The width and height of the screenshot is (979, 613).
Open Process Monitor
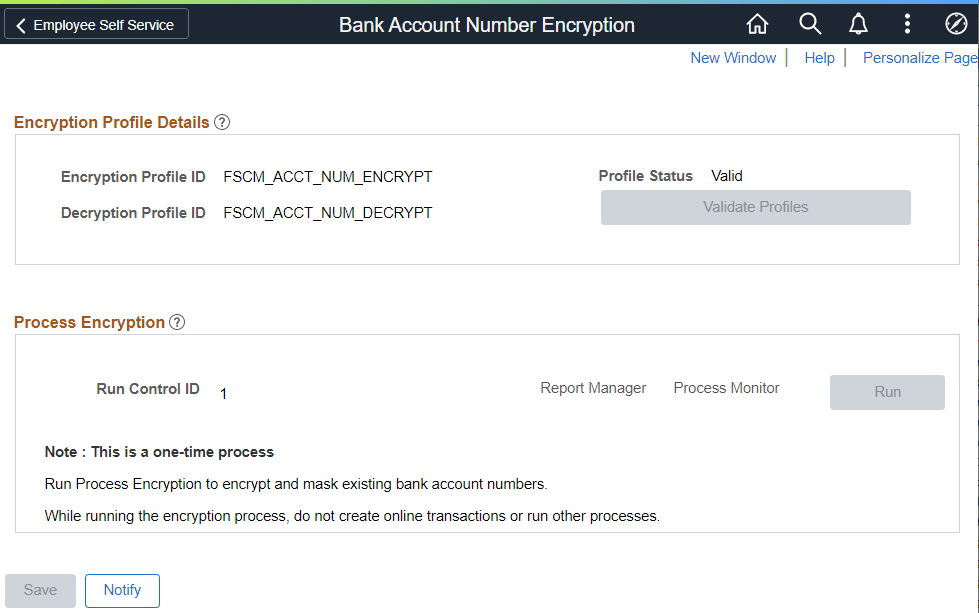(x=726, y=387)
